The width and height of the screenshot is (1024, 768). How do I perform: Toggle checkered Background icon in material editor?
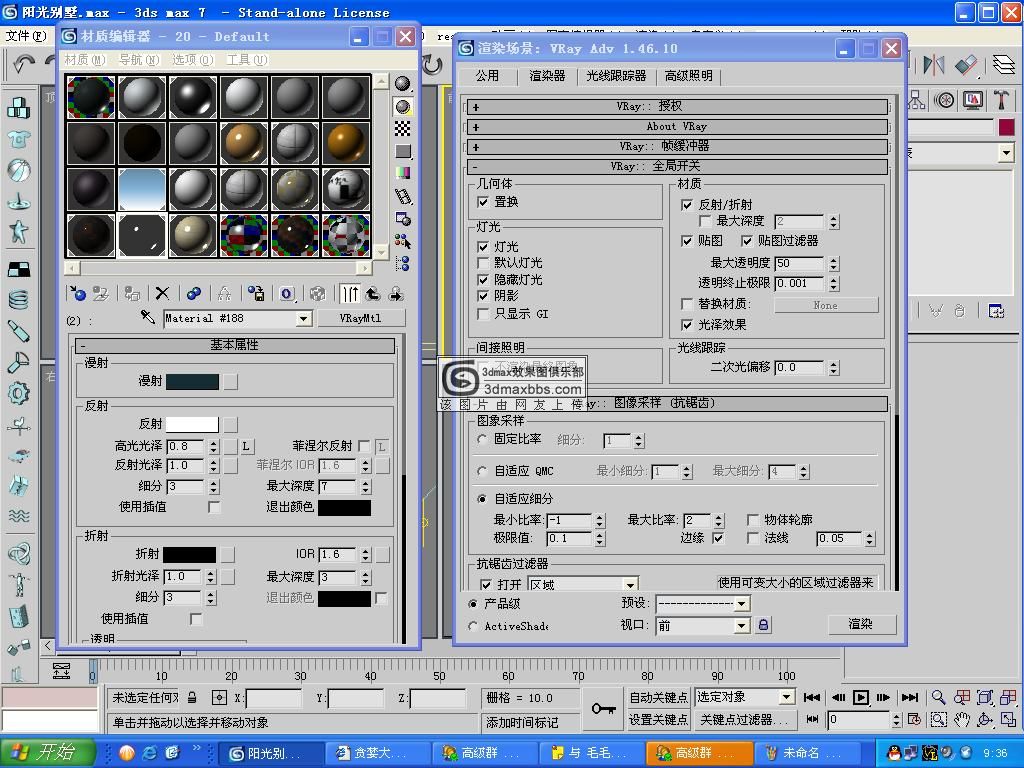click(403, 129)
